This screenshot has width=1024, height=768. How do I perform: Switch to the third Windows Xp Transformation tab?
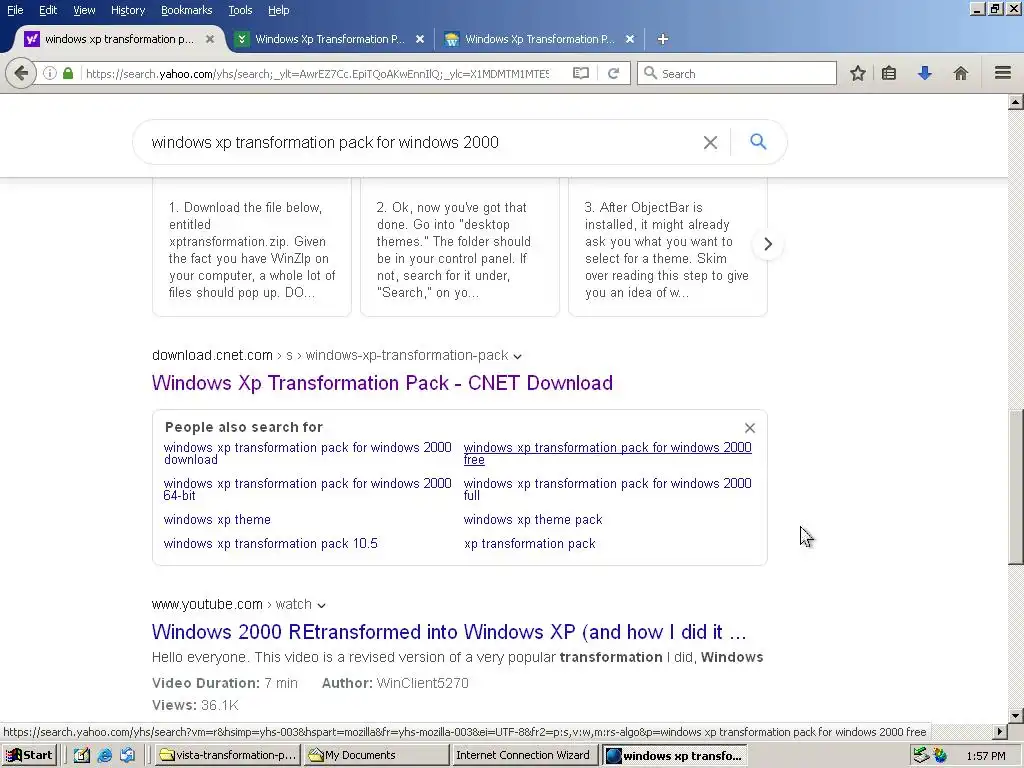coord(539,39)
